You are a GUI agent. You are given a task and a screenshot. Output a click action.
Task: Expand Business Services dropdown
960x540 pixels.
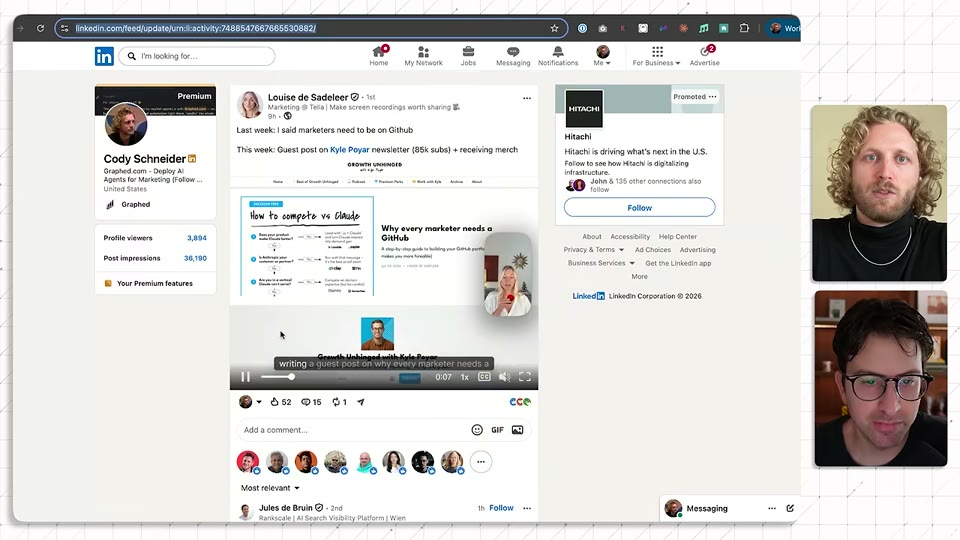601,263
